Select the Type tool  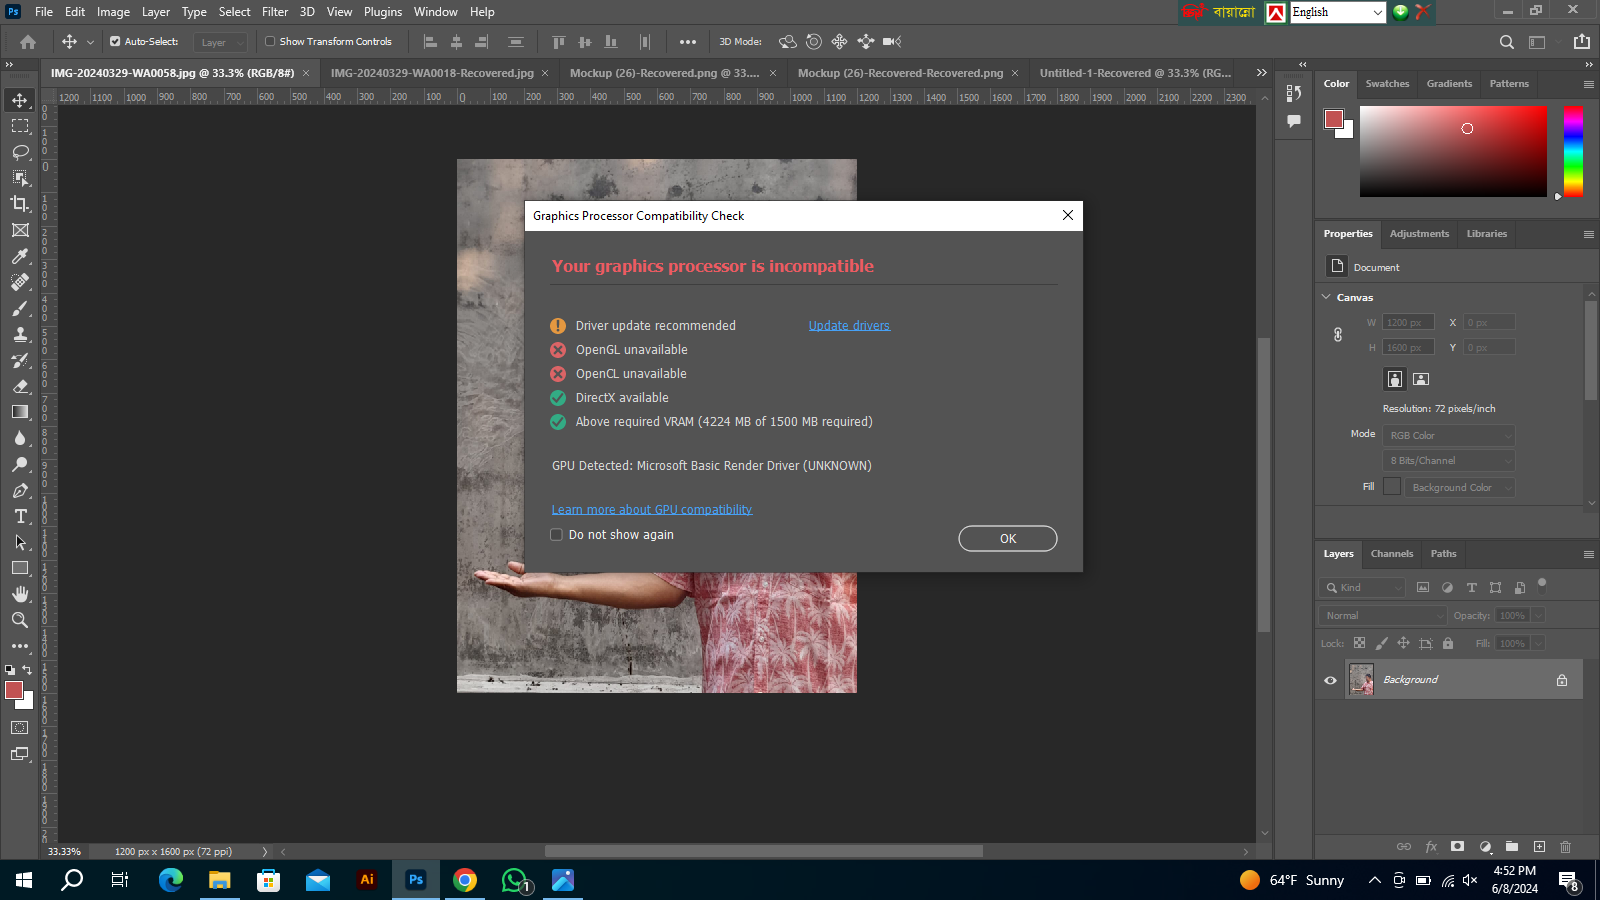coord(19,517)
